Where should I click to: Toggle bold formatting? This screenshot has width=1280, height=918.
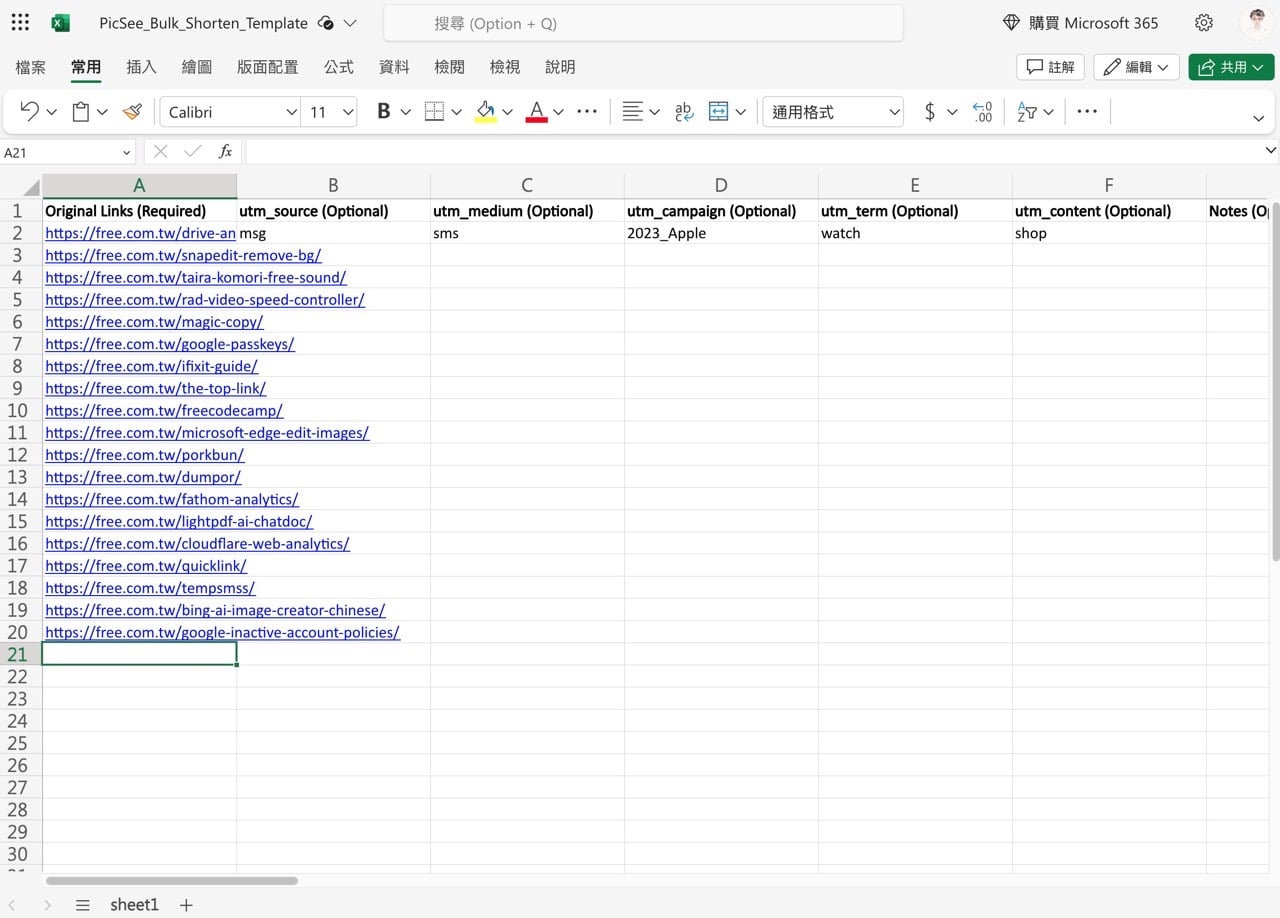[383, 112]
